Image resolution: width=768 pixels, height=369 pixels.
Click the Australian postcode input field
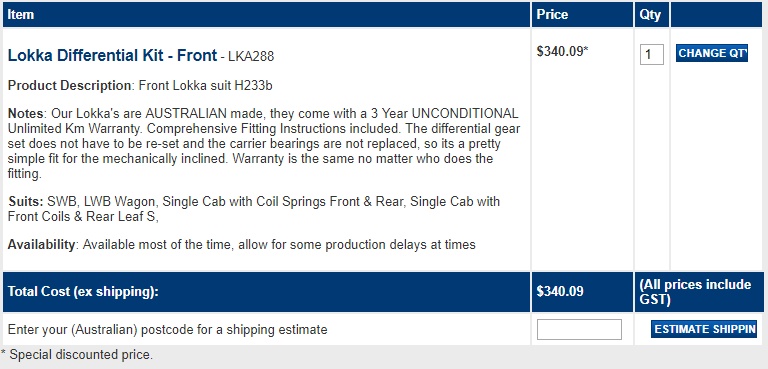tap(579, 329)
